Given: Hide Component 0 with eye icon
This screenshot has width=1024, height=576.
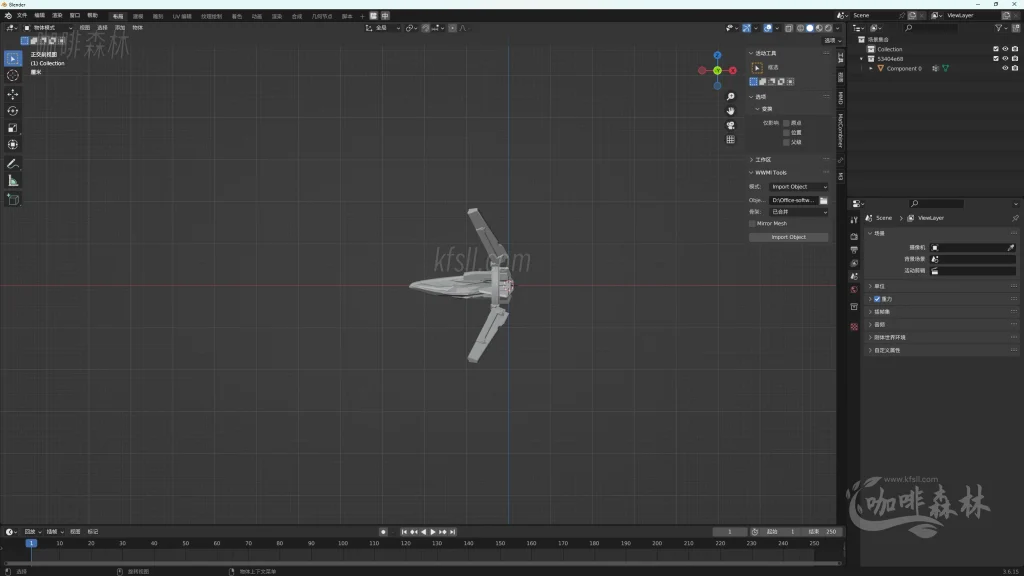Looking at the screenshot, I should (x=1005, y=69).
